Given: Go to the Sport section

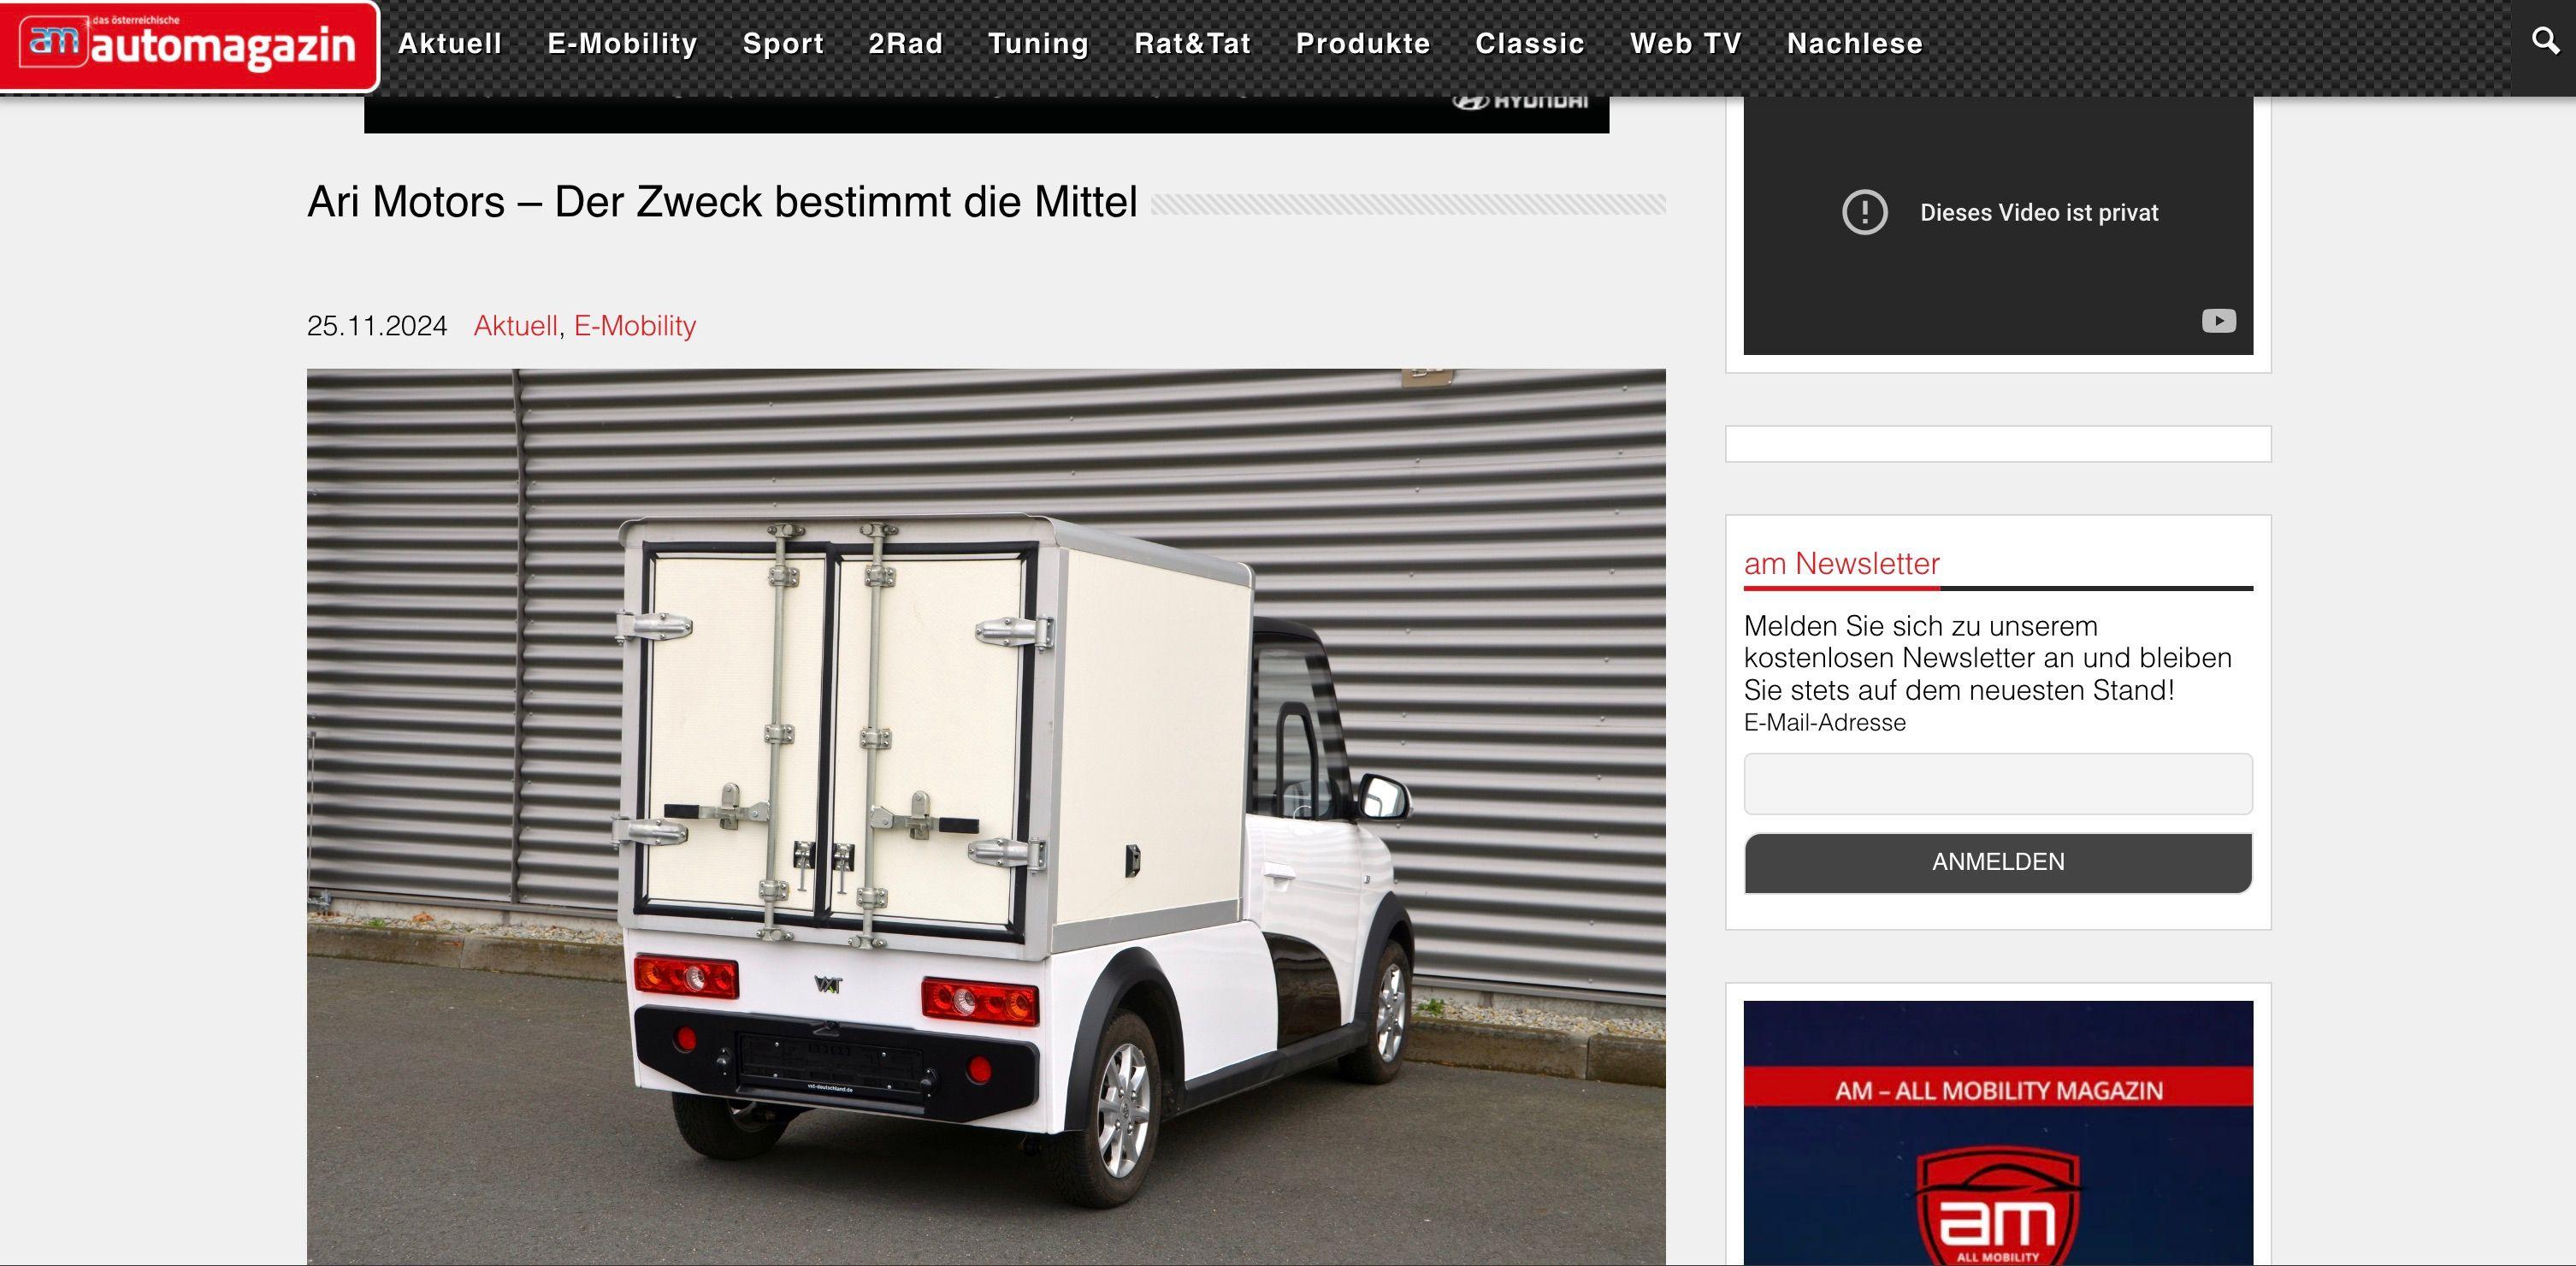Looking at the screenshot, I should [783, 44].
